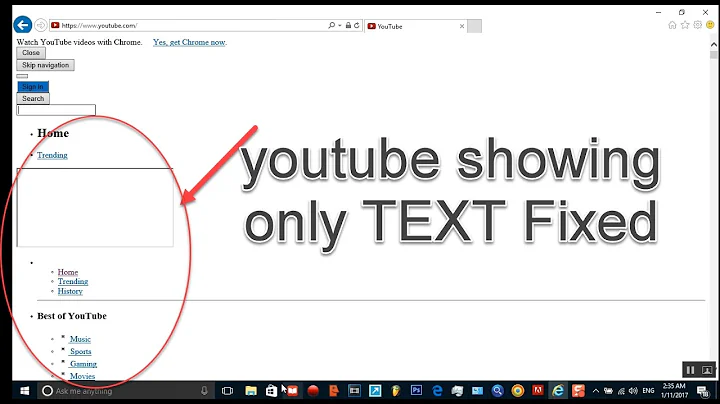The width and height of the screenshot is (720, 404).
Task: Open Task View from the taskbar
Action: point(227,391)
